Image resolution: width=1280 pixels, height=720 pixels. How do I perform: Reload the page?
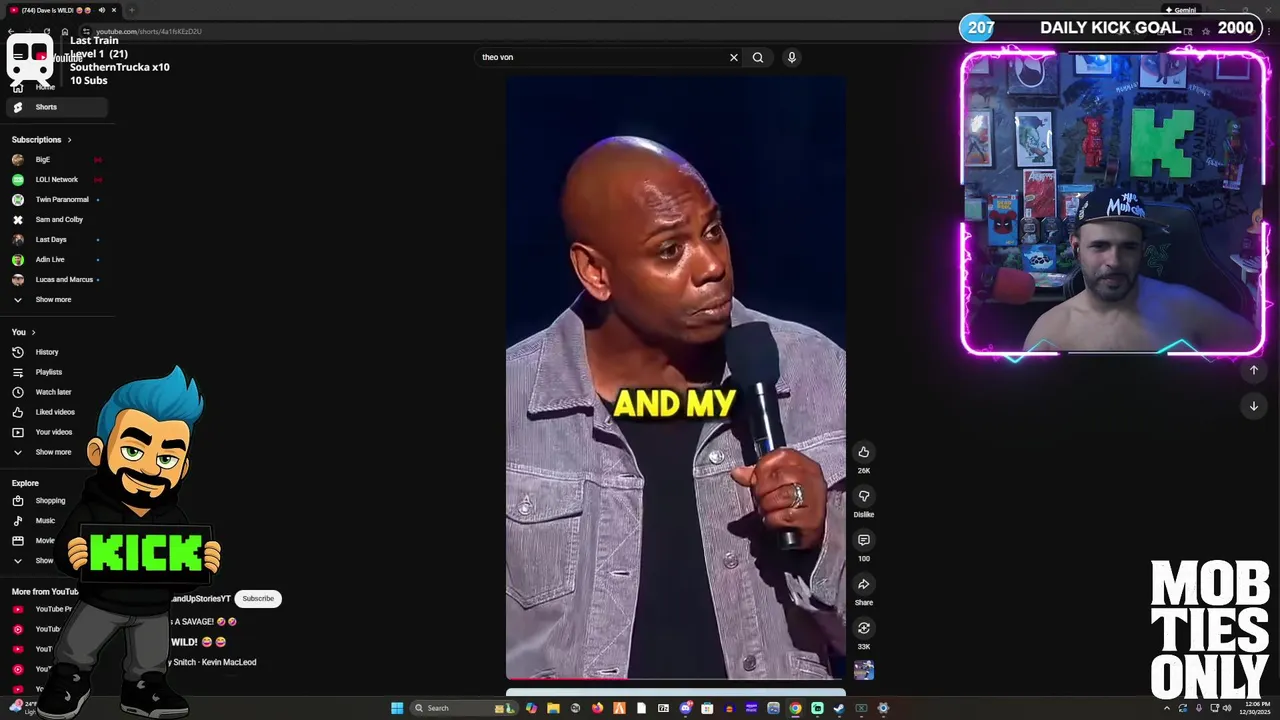pyautogui.click(x=47, y=31)
